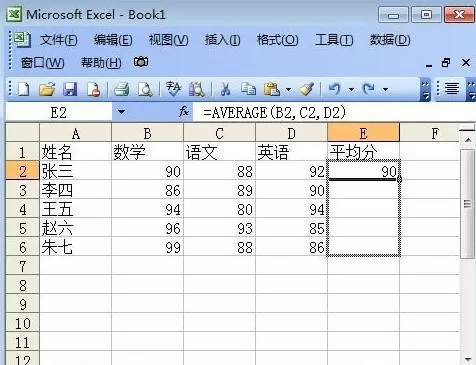Open the 数据(D) menu
Image resolution: width=476 pixels, height=365 pixels.
tap(390, 40)
